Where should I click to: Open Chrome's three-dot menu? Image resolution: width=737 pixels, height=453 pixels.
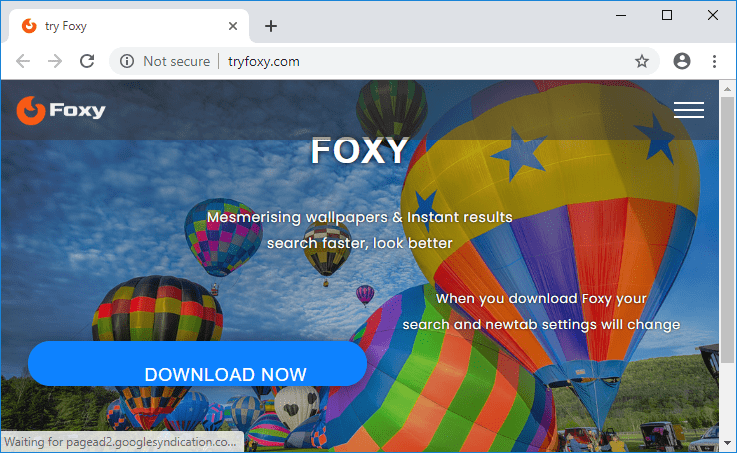tap(714, 61)
